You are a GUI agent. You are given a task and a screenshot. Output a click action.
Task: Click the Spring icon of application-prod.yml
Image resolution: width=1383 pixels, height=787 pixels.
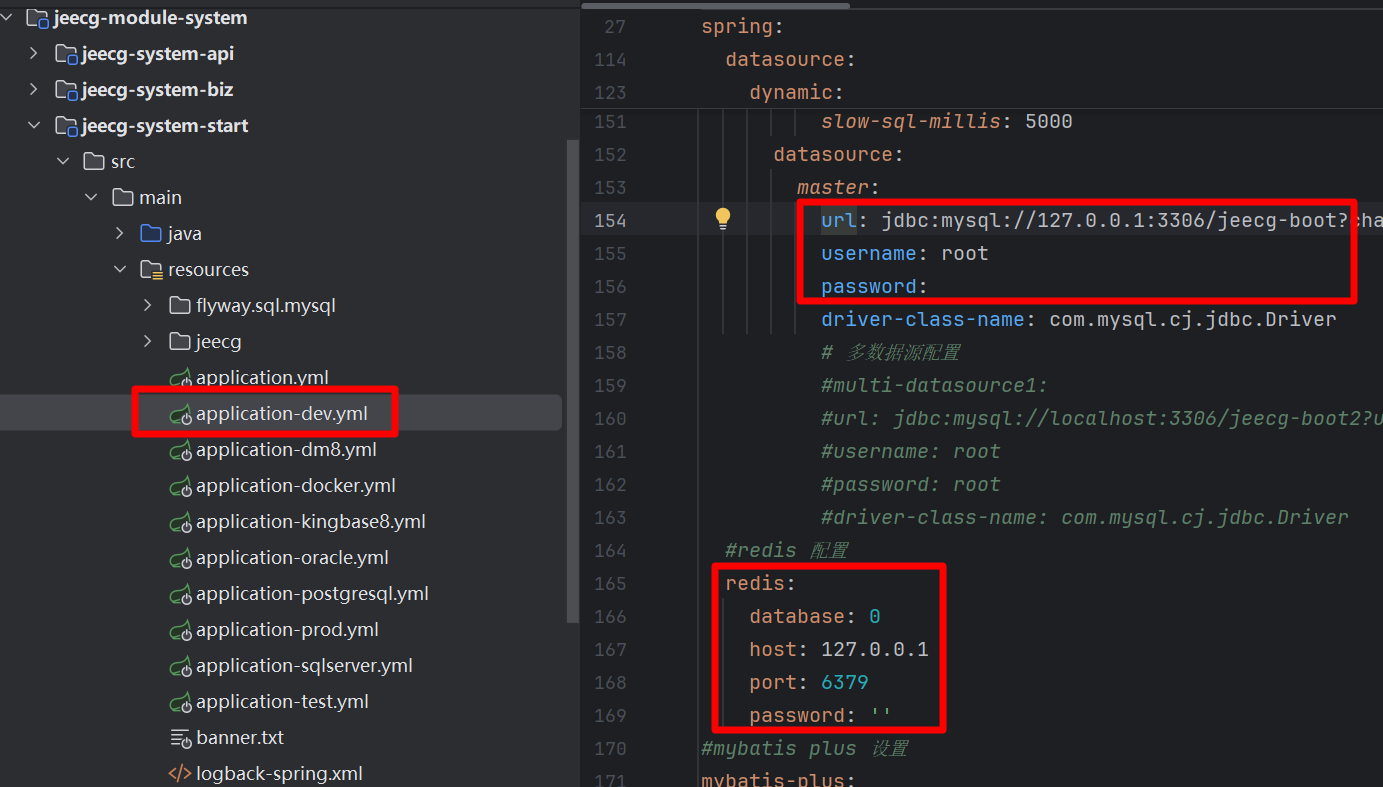(x=180, y=630)
